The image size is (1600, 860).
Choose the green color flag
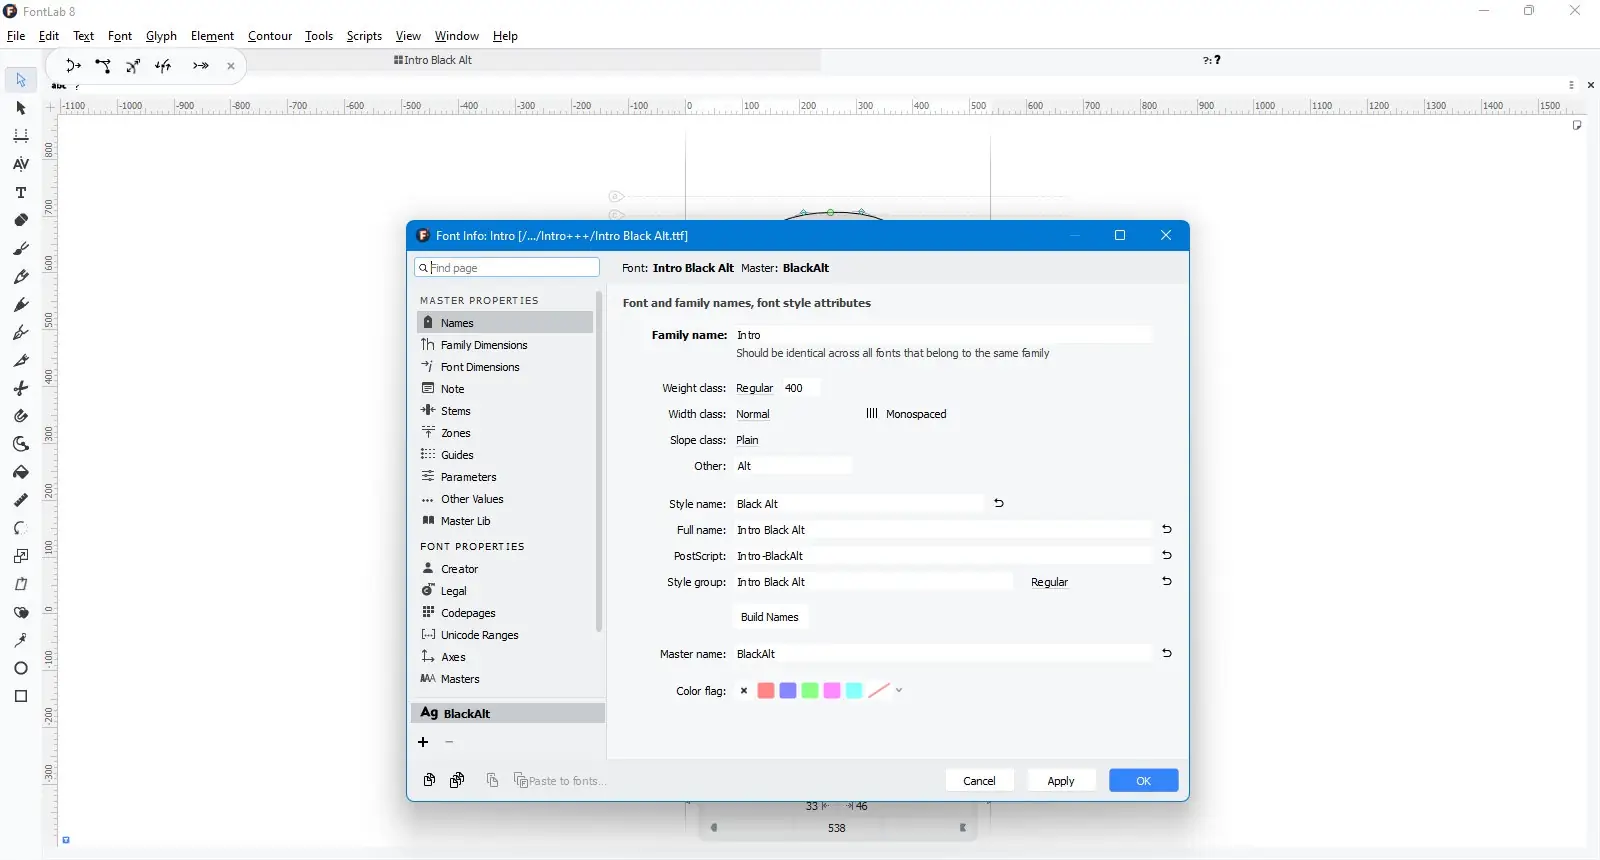click(810, 691)
